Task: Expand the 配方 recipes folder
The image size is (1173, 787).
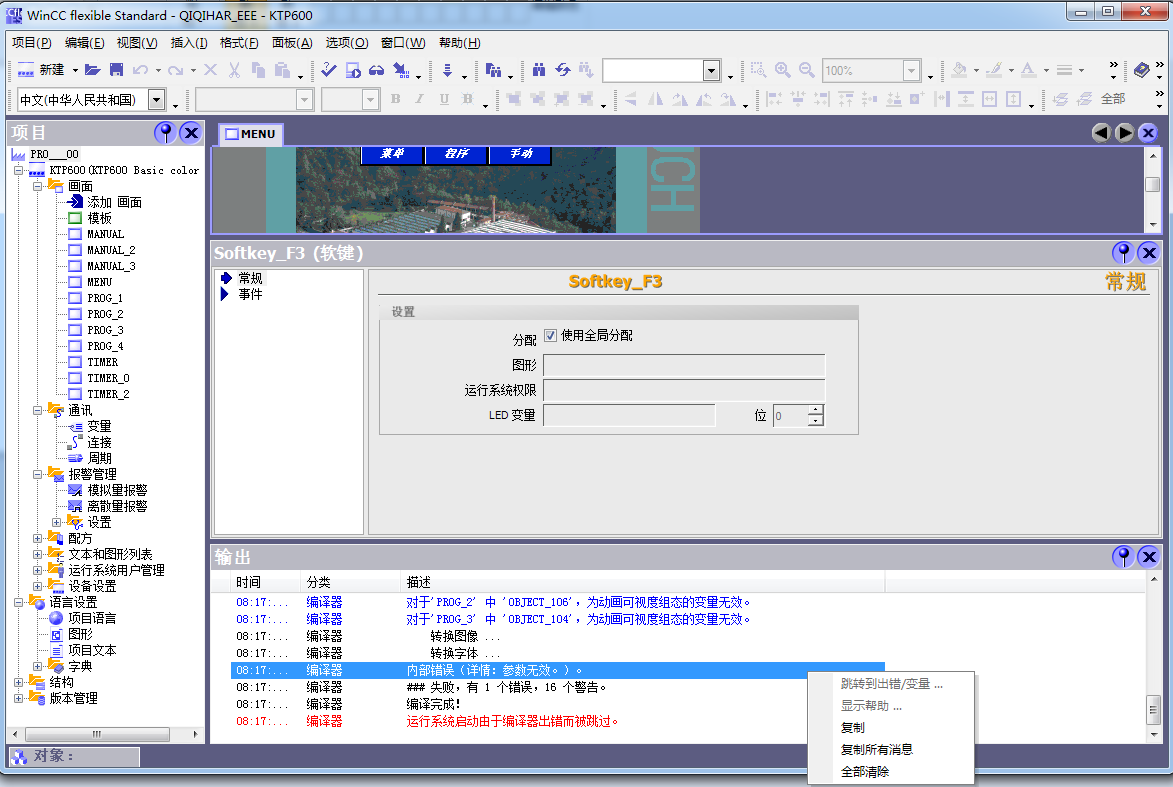Action: point(37,538)
